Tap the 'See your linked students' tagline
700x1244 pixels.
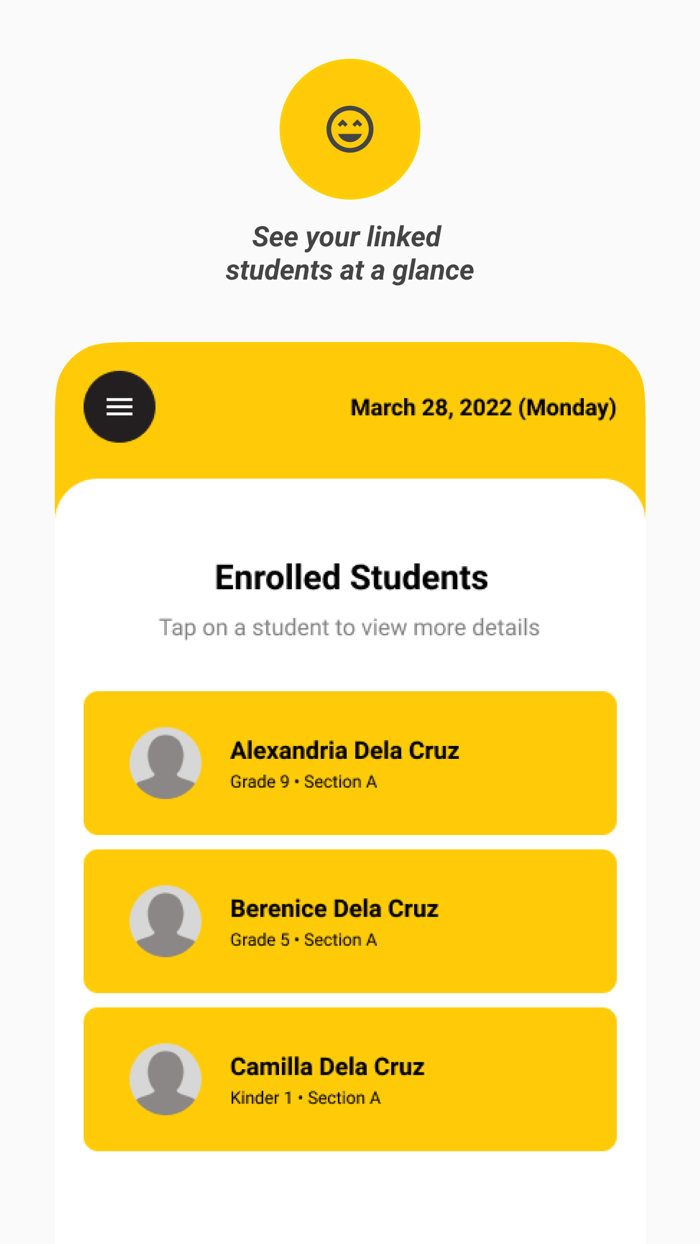[350, 253]
